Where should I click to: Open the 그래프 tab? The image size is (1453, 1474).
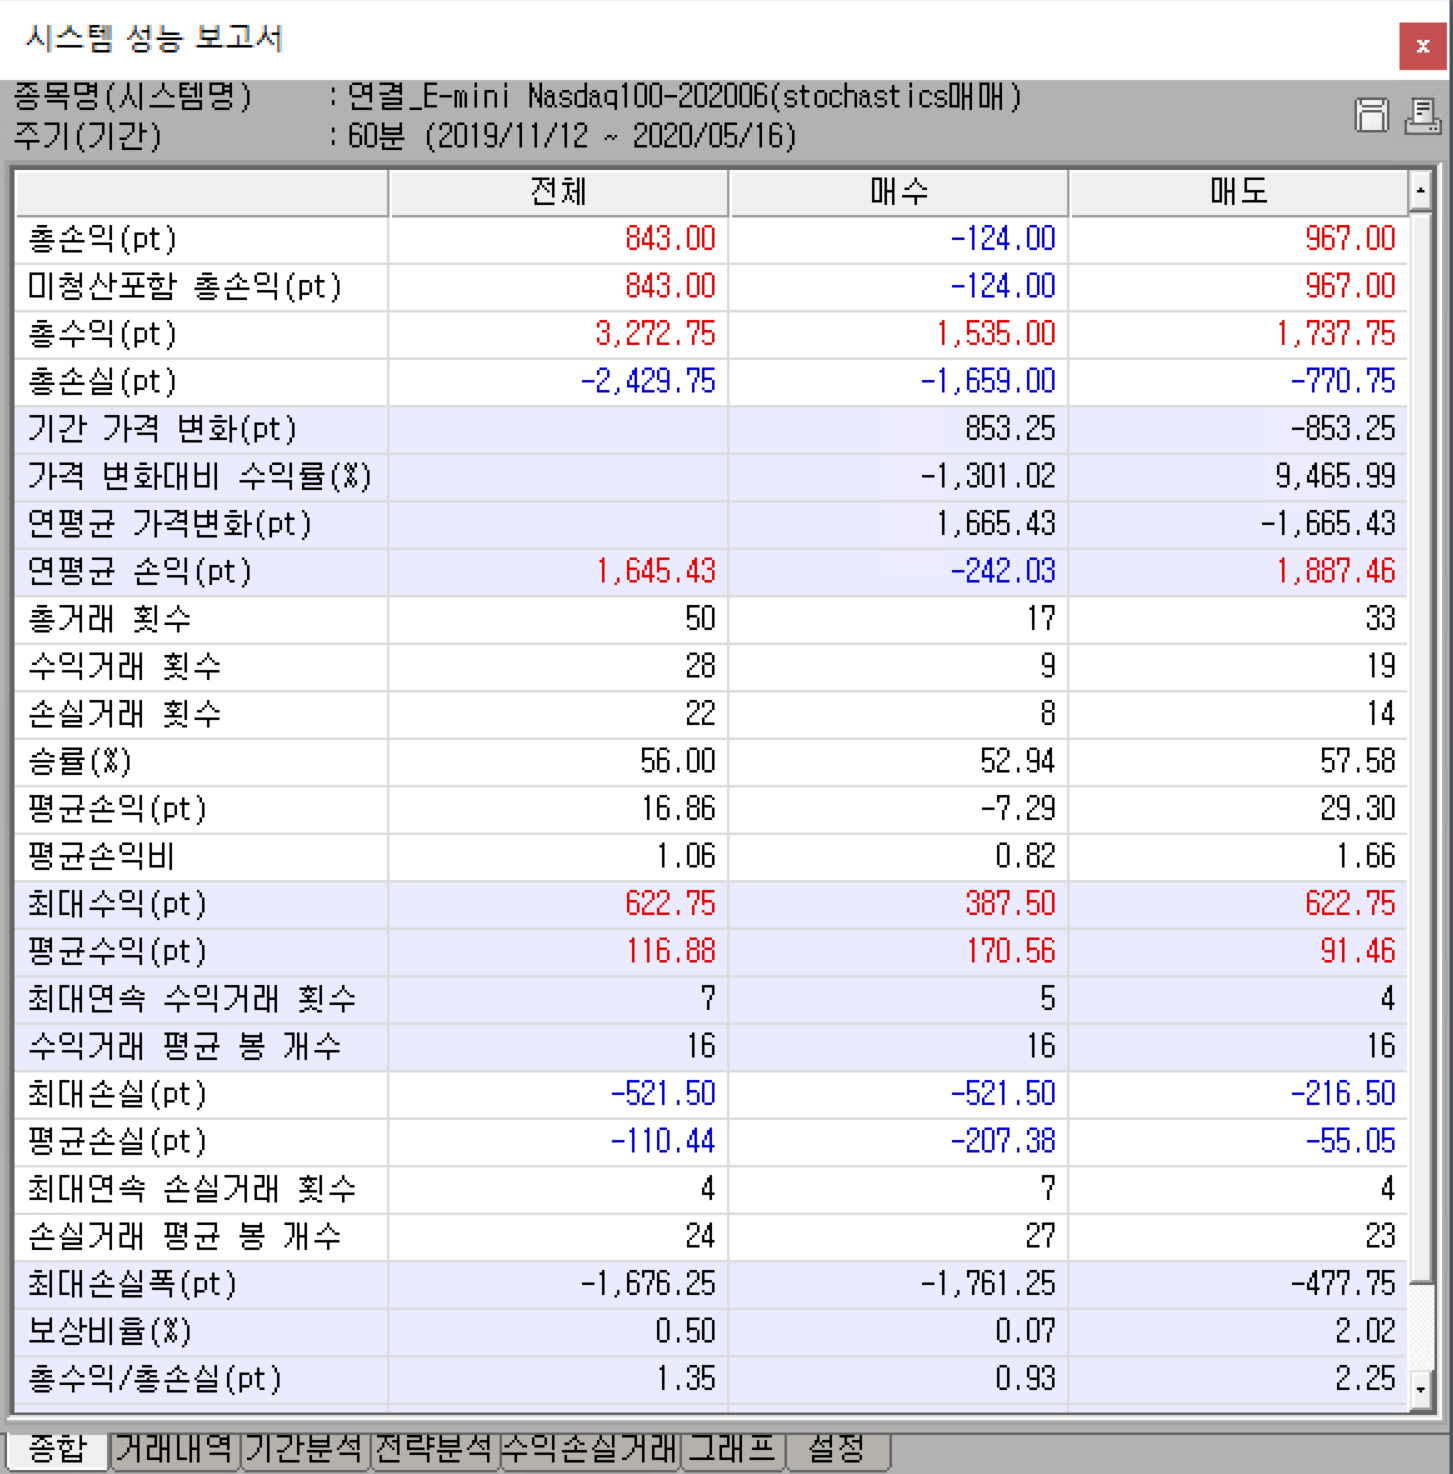click(x=733, y=1448)
